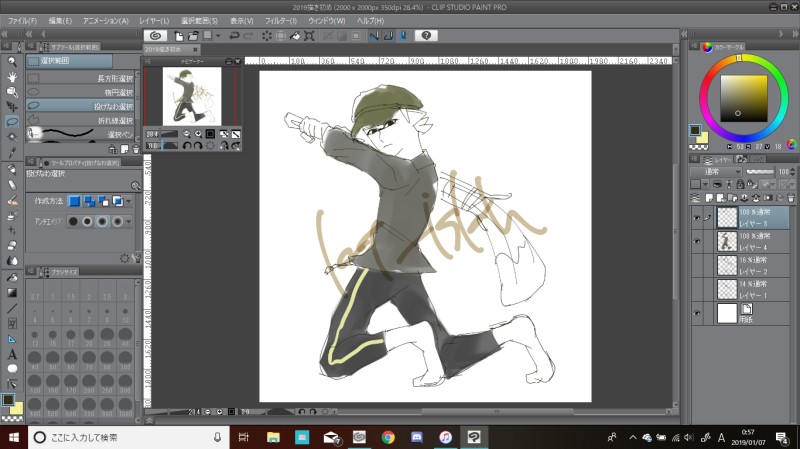The image size is (800, 449).
Task: Open ウィンドウ(W) menu
Action: 327,21
